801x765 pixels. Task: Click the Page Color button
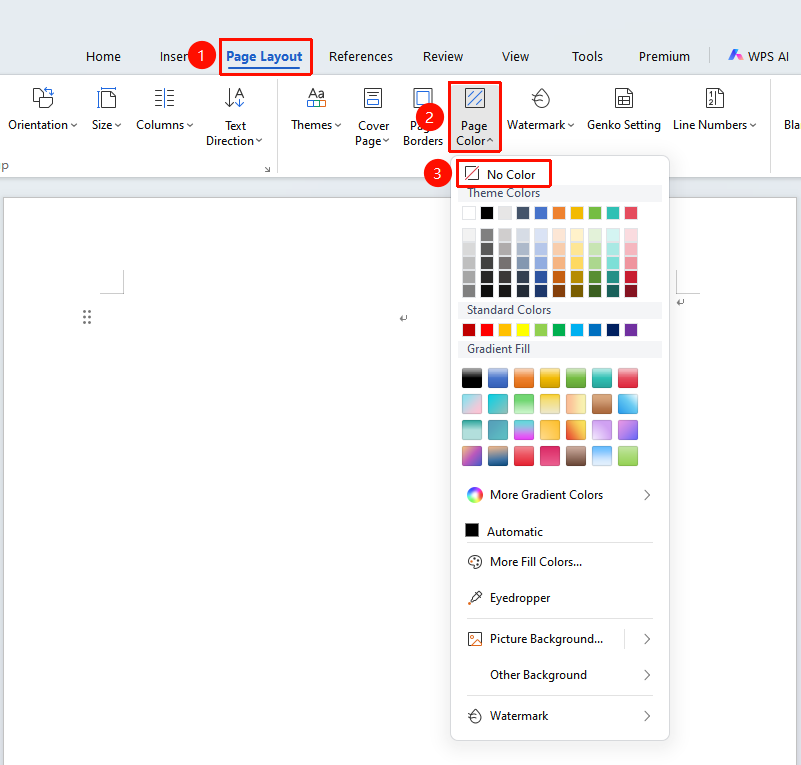pos(475,117)
